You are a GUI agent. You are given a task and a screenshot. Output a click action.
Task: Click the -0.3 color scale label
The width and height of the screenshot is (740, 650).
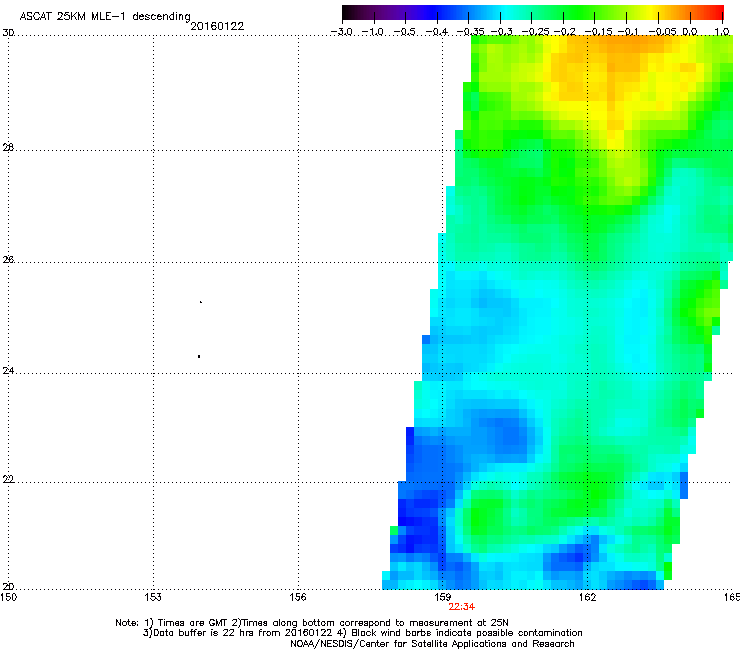(x=502, y=32)
